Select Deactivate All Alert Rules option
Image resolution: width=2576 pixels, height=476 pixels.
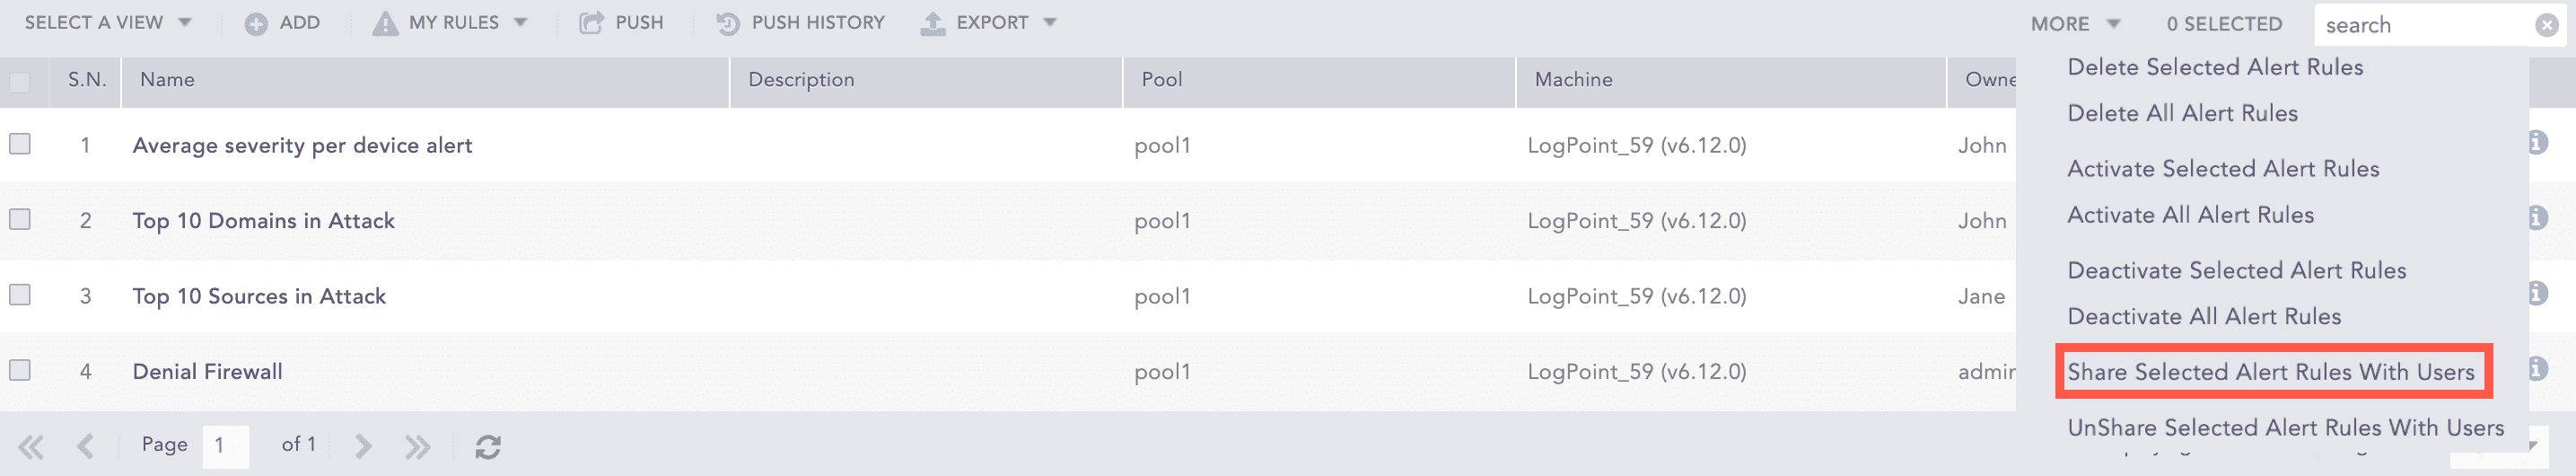coord(2204,317)
